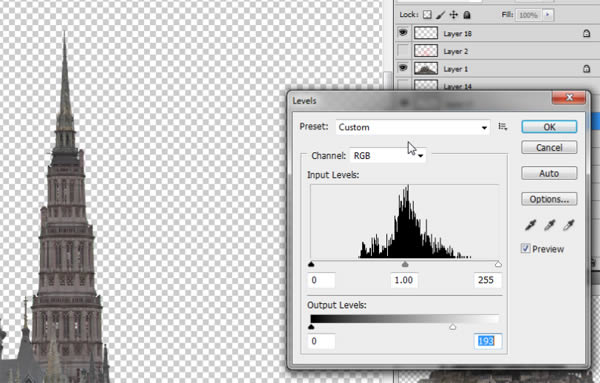Click the output levels gradient bar

click(x=404, y=319)
